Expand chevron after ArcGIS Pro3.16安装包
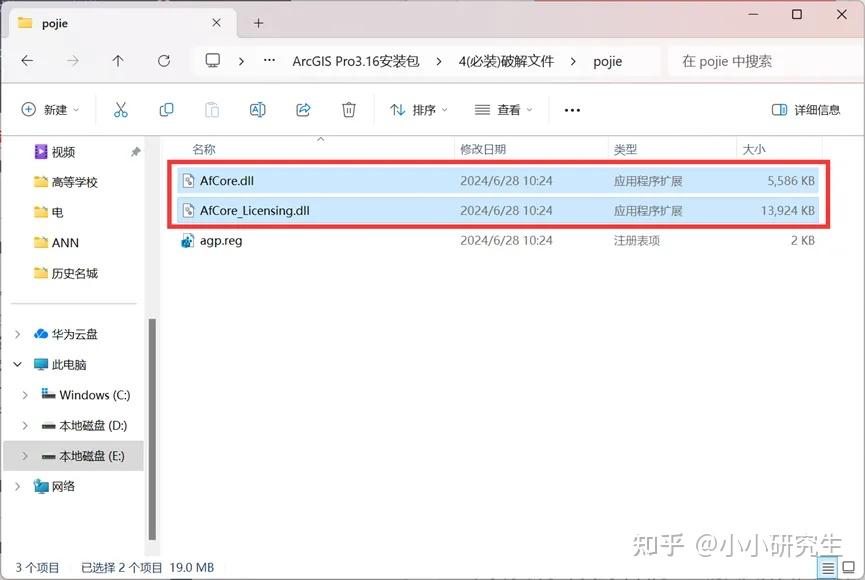Viewport: 865px width, 580px height. [439, 61]
